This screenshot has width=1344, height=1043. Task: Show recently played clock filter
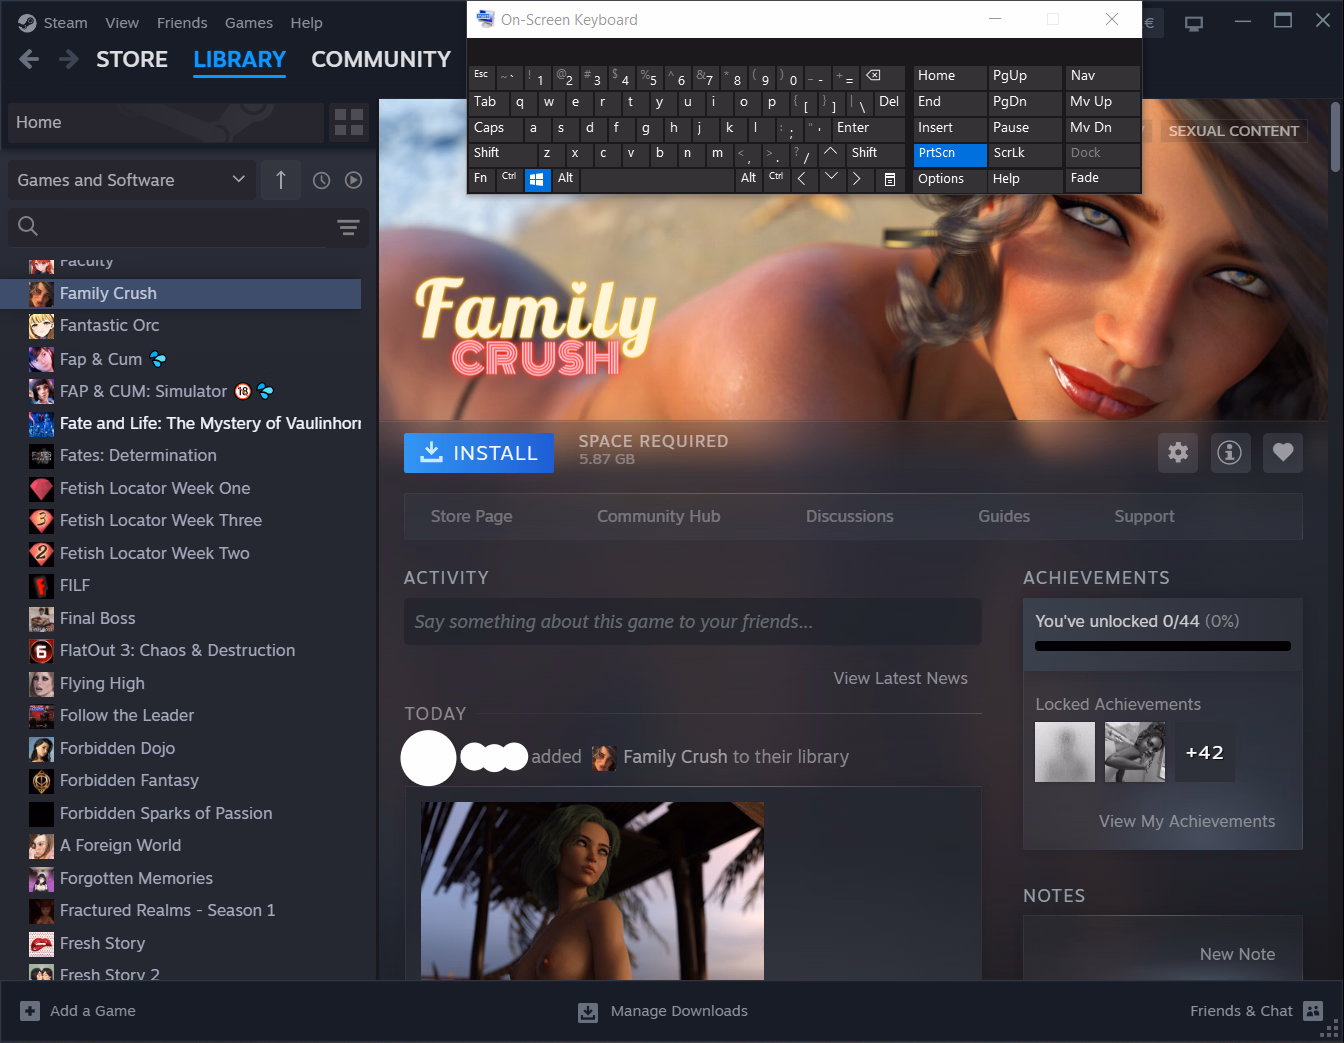[321, 180]
